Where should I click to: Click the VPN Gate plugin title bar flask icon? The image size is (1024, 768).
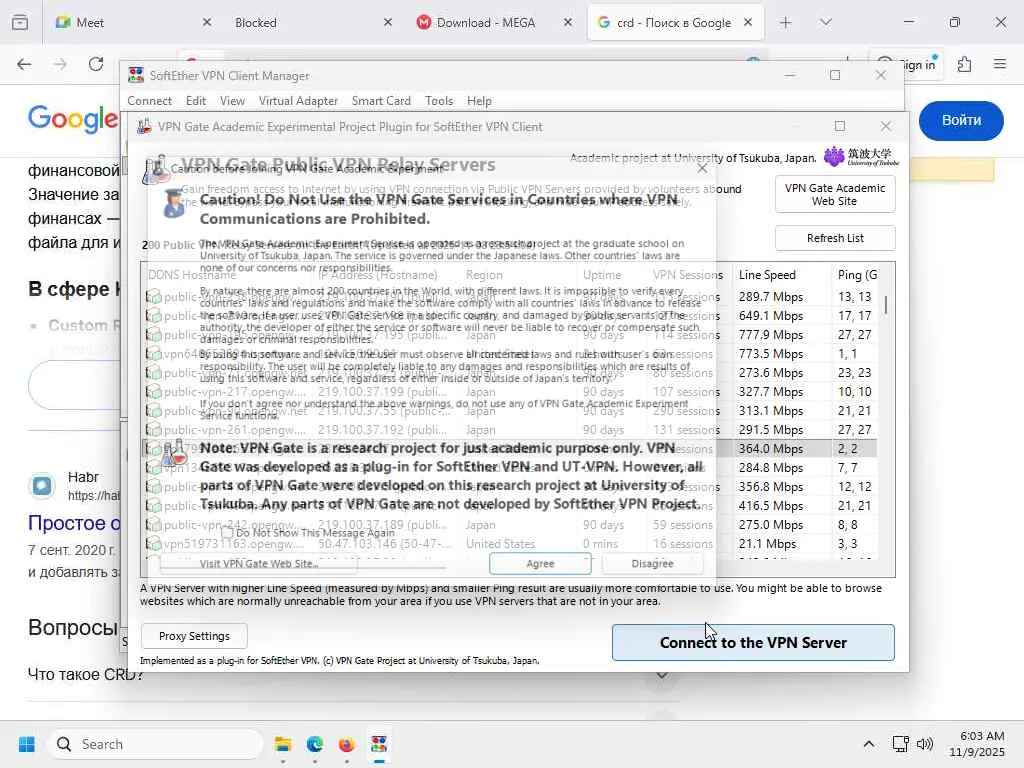[144, 127]
